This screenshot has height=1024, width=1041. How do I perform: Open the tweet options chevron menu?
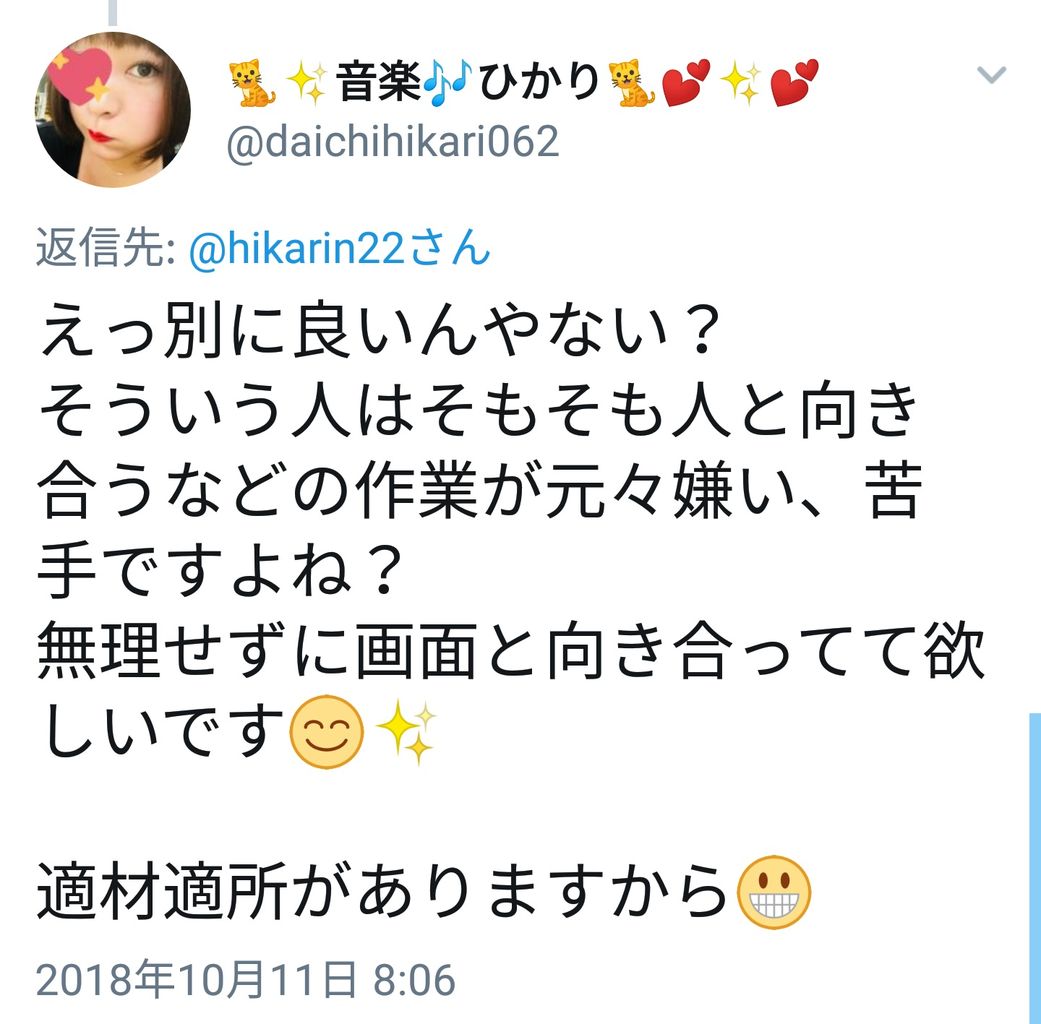click(991, 74)
